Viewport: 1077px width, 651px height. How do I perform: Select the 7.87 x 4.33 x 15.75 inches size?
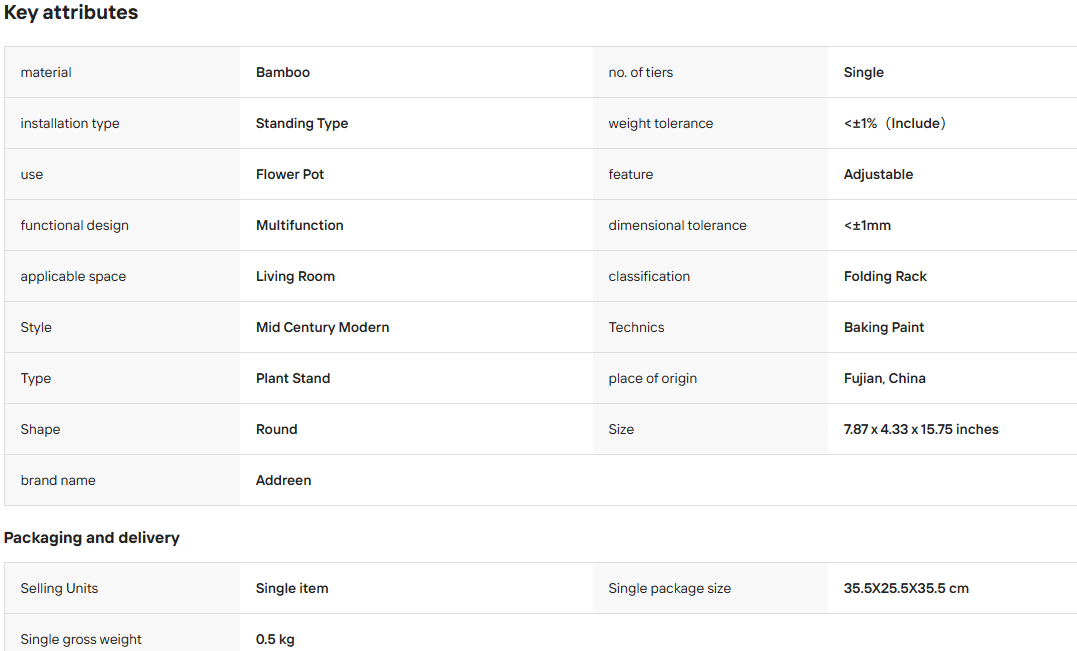[x=920, y=429]
